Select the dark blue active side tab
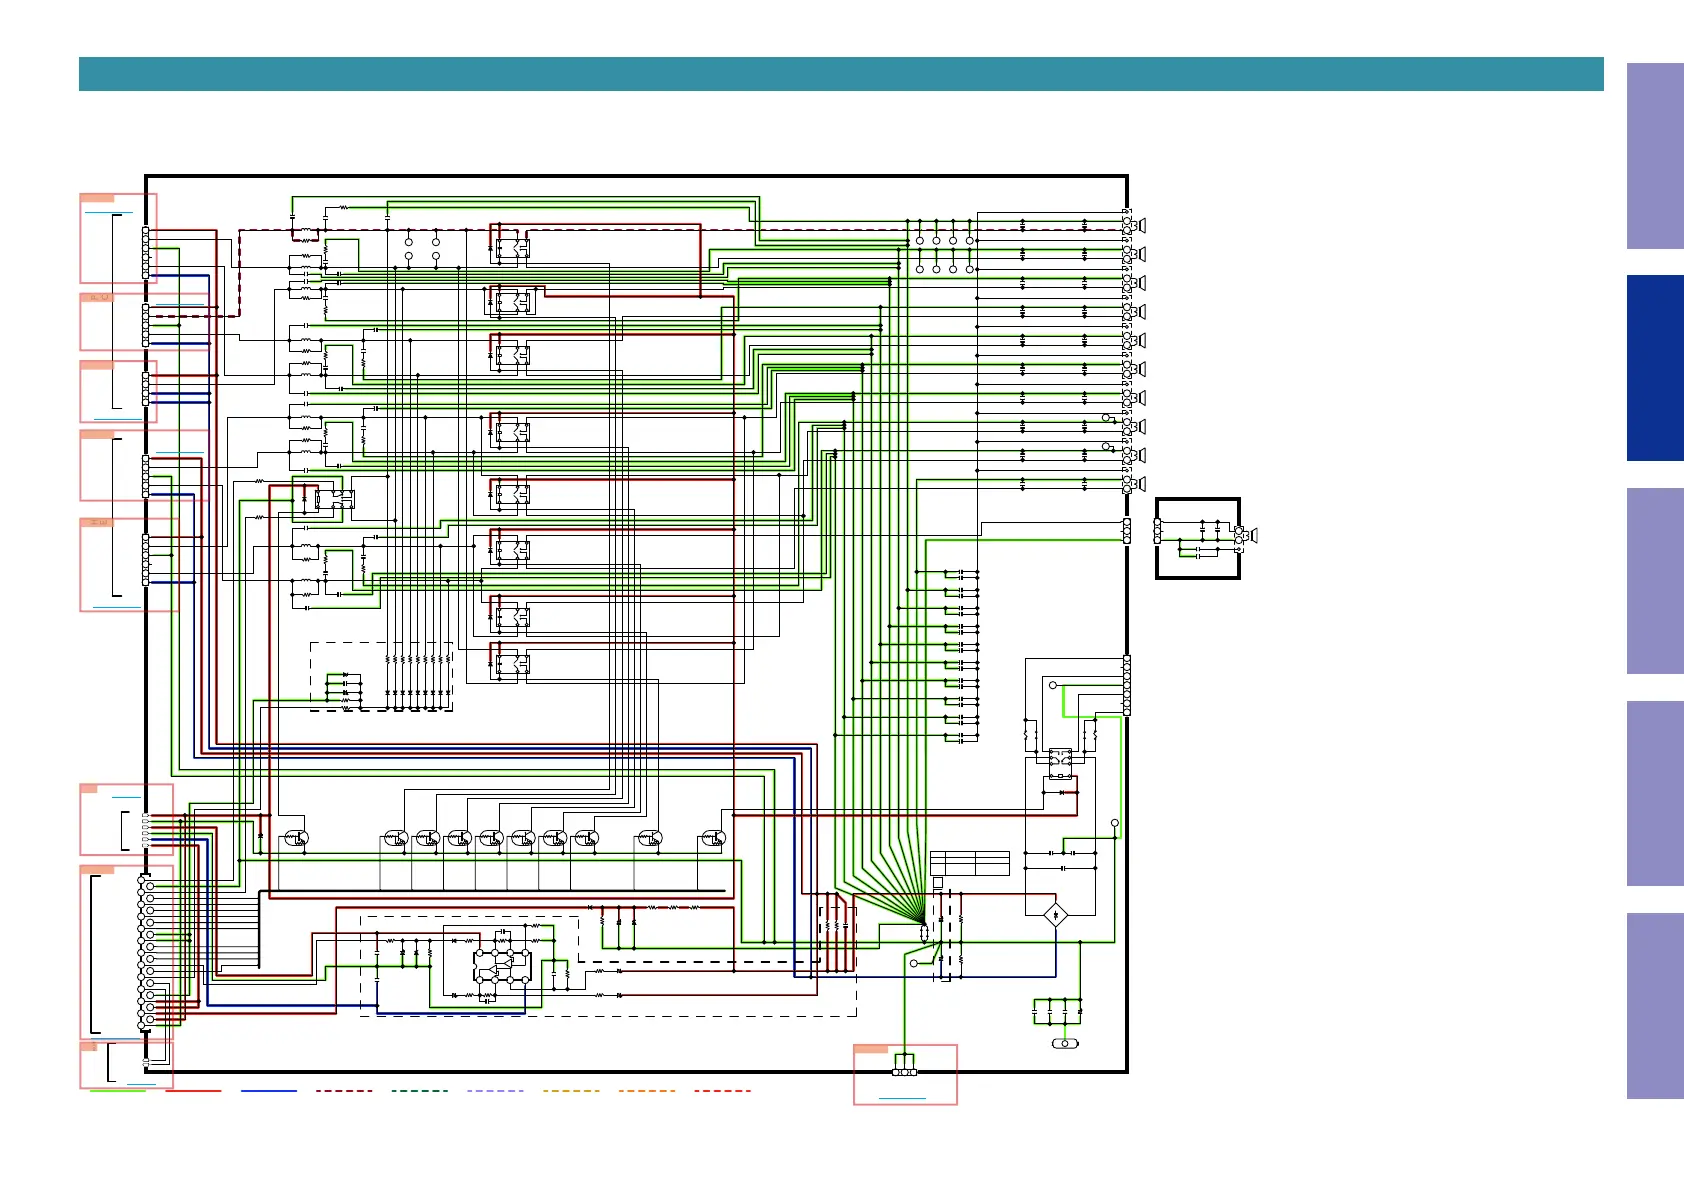1684x1191 pixels. (1654, 368)
